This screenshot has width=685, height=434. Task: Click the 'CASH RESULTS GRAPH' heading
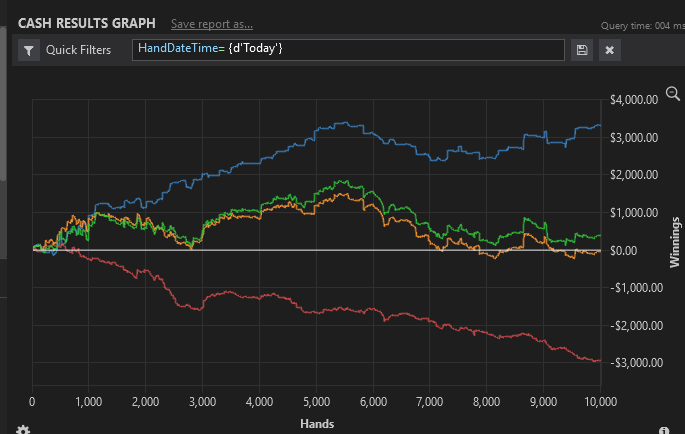click(x=86, y=23)
